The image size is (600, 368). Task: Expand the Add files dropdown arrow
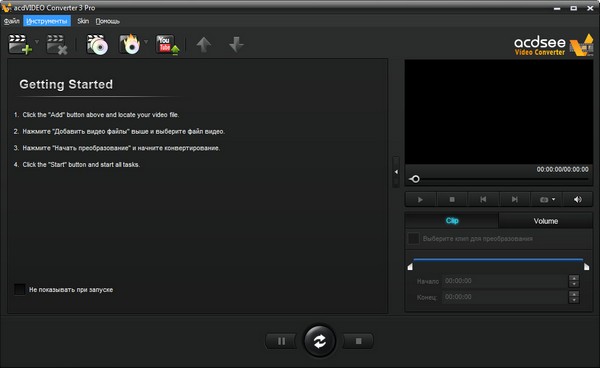click(37, 41)
